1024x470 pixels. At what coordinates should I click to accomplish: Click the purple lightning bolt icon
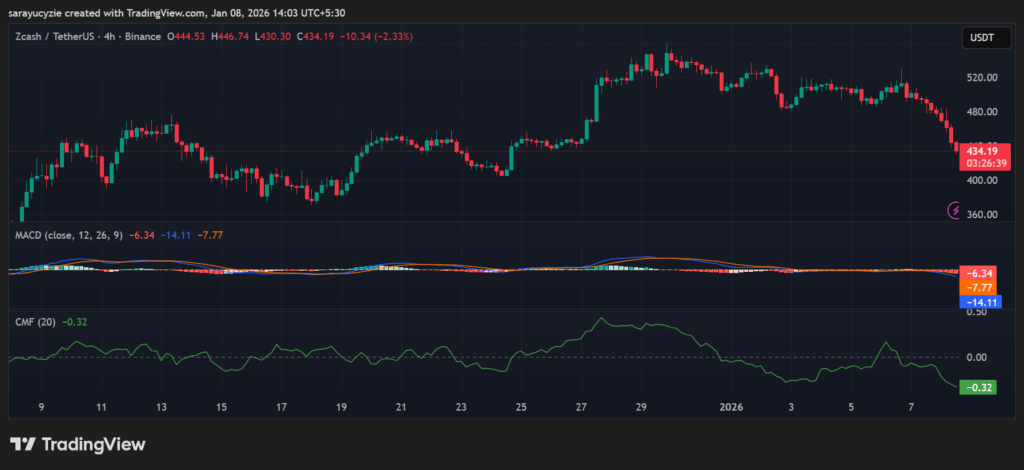point(953,210)
